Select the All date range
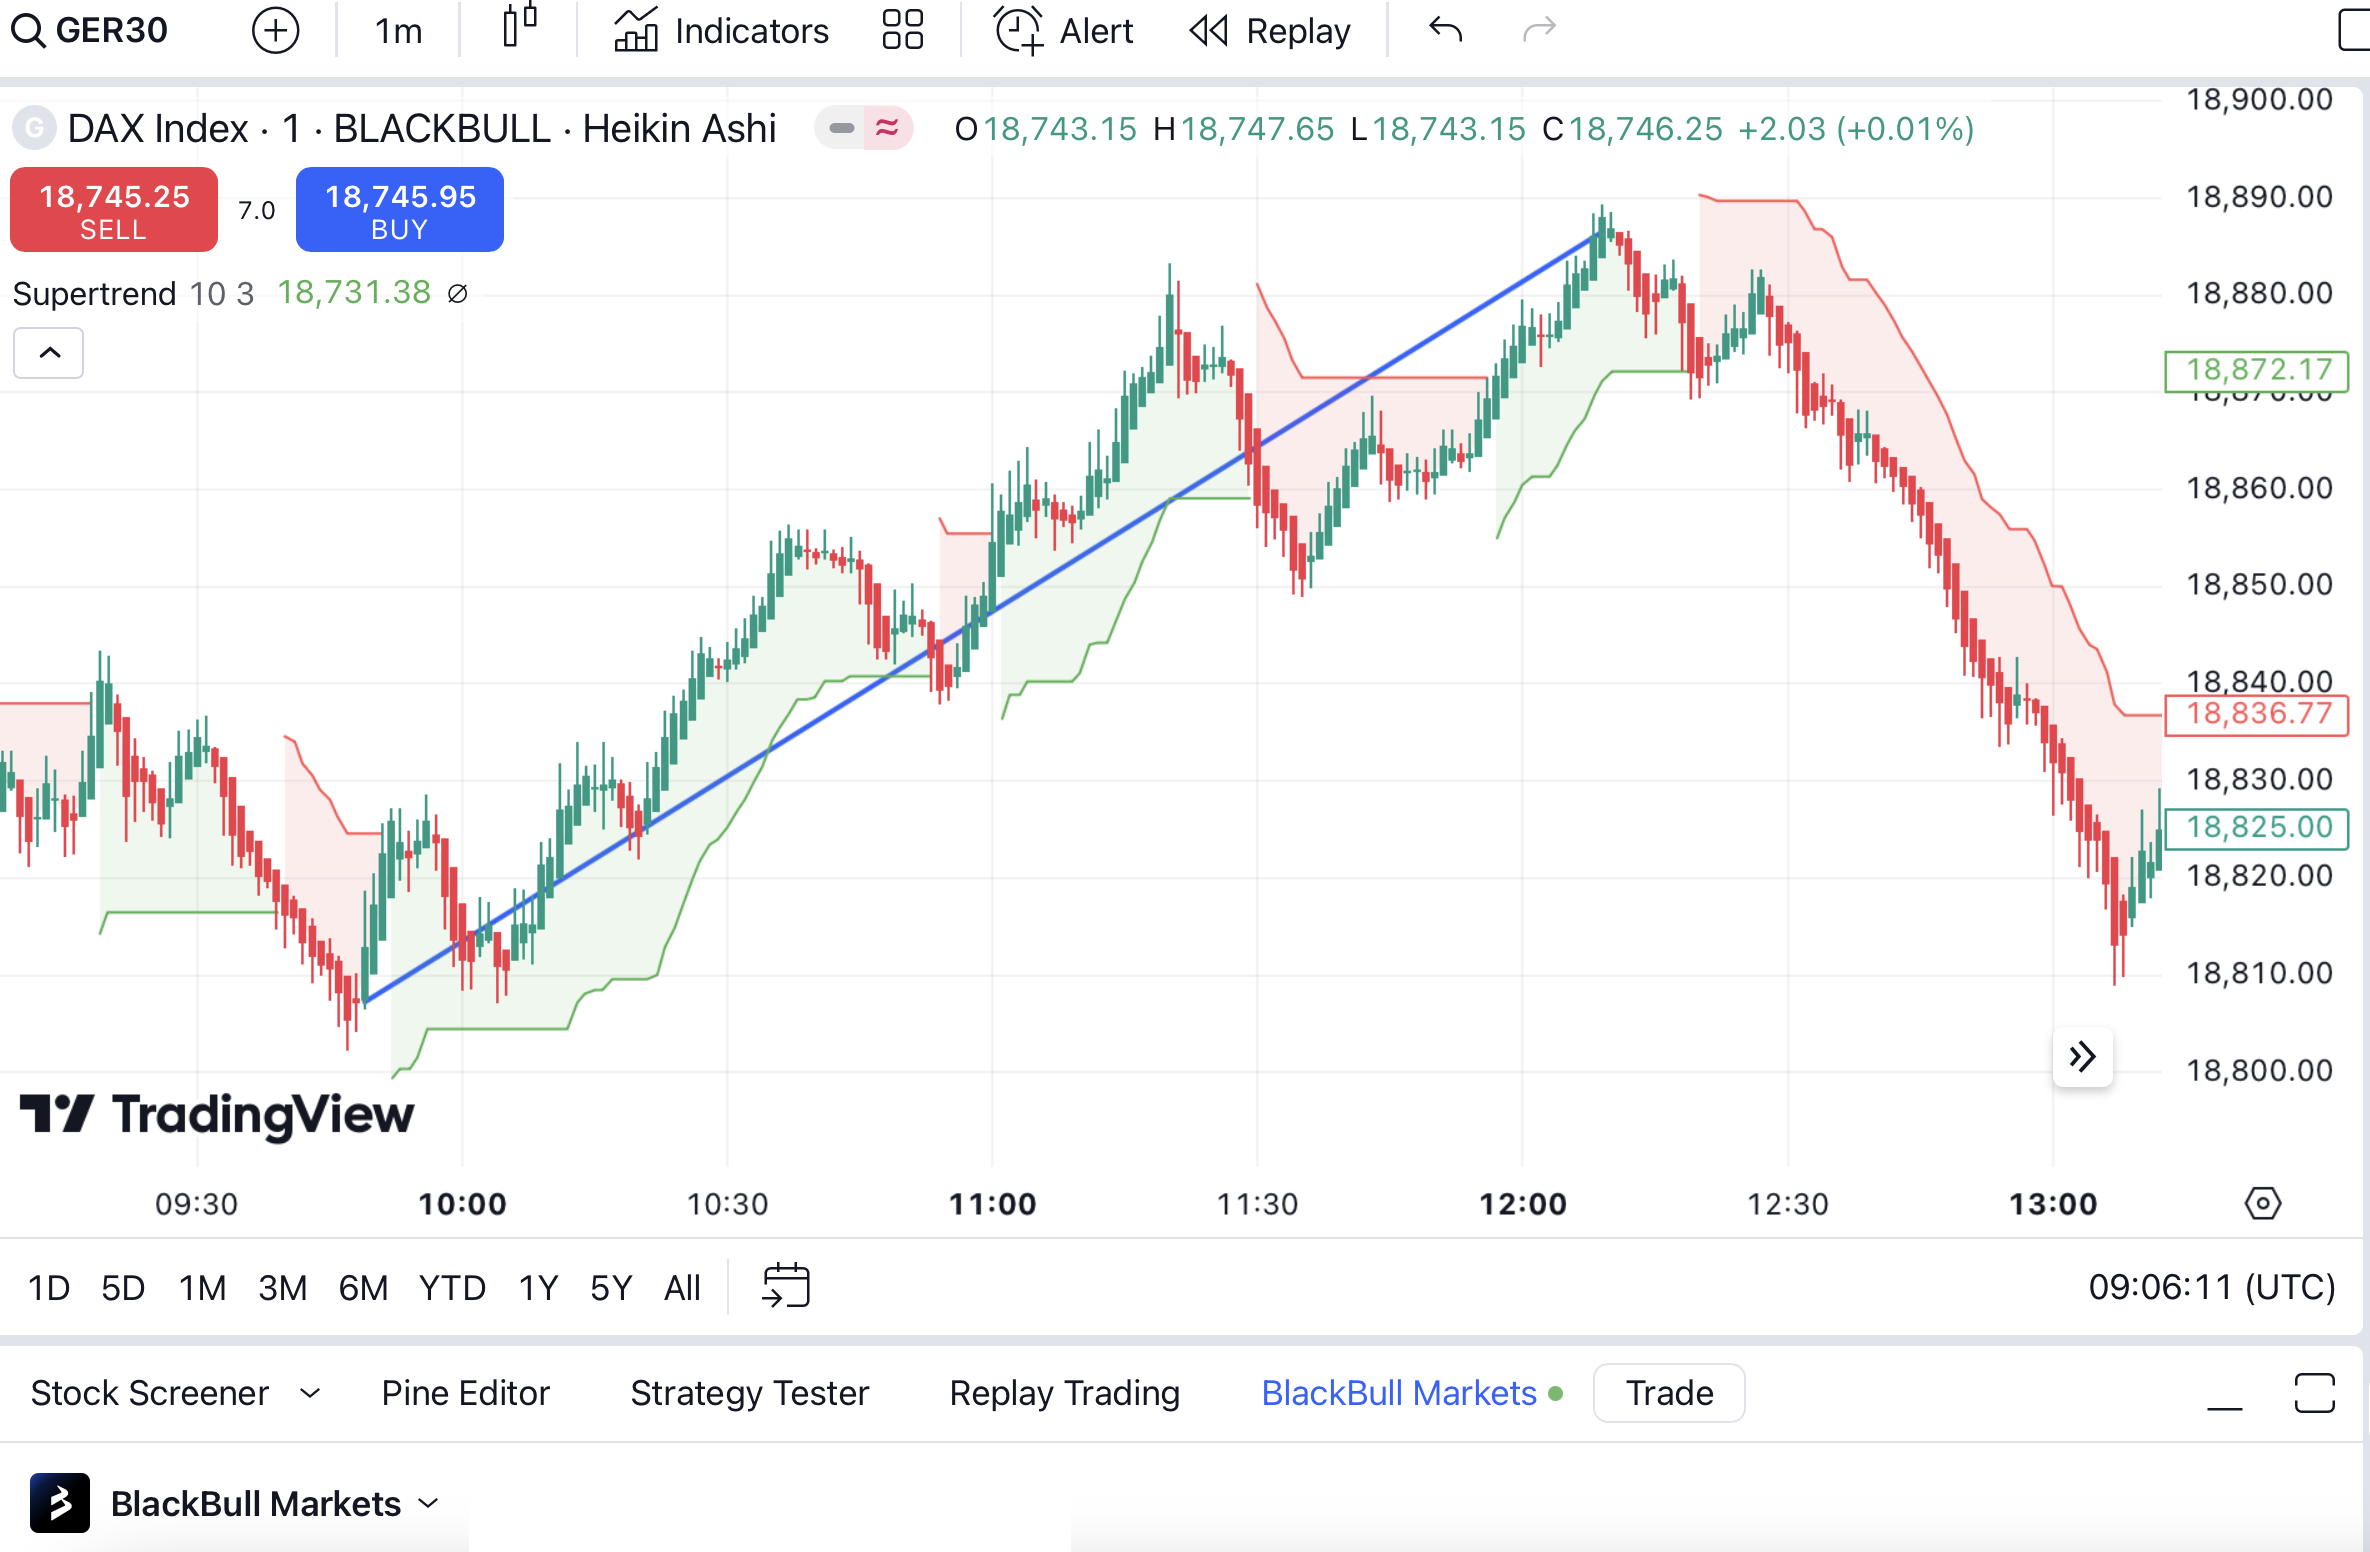The height and width of the screenshot is (1552, 2370). coord(683,1288)
